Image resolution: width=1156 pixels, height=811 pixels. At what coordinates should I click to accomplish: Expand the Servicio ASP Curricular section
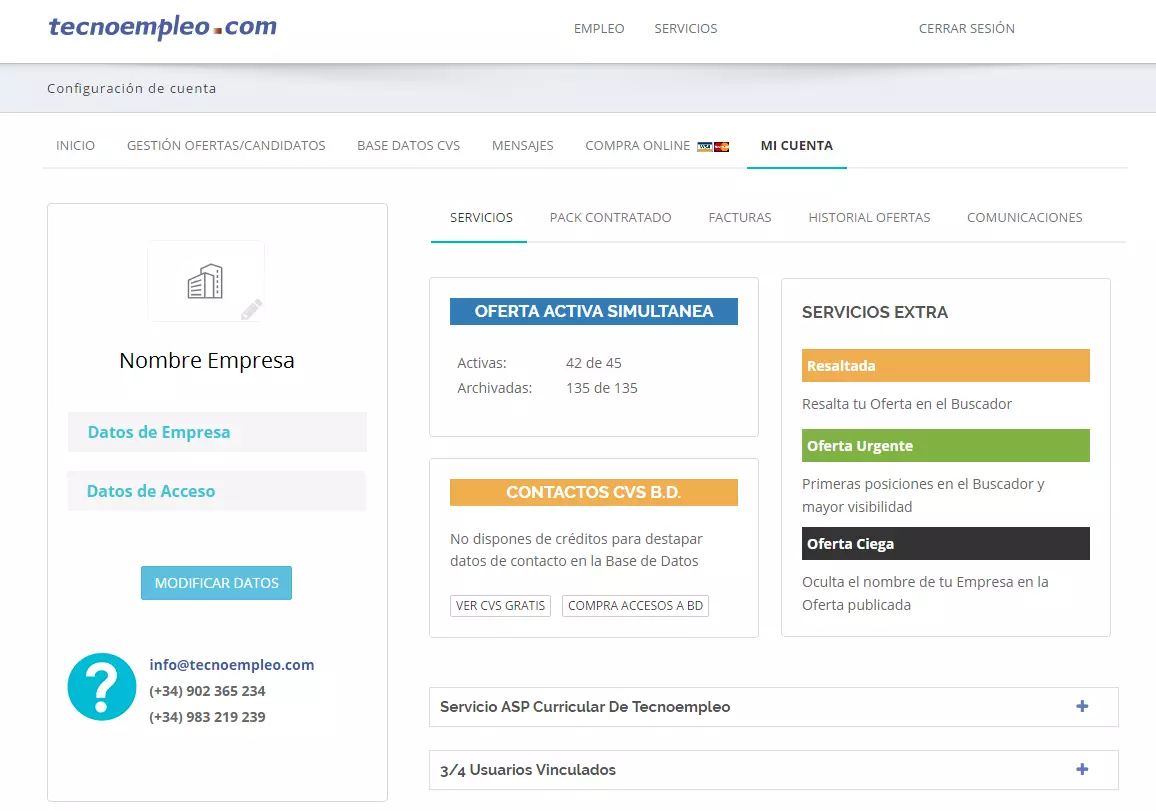pyautogui.click(x=1081, y=706)
